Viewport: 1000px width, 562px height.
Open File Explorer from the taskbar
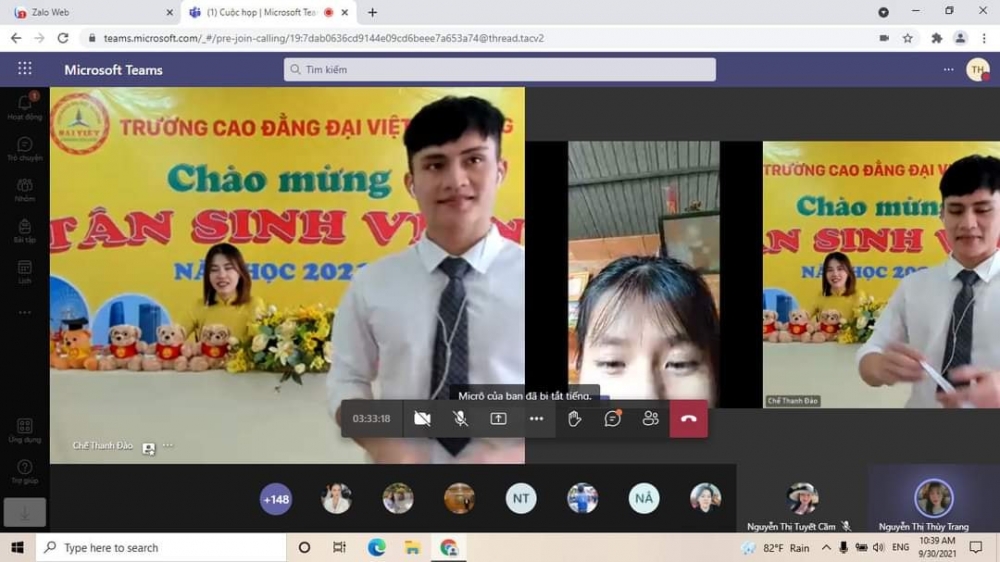(412, 547)
